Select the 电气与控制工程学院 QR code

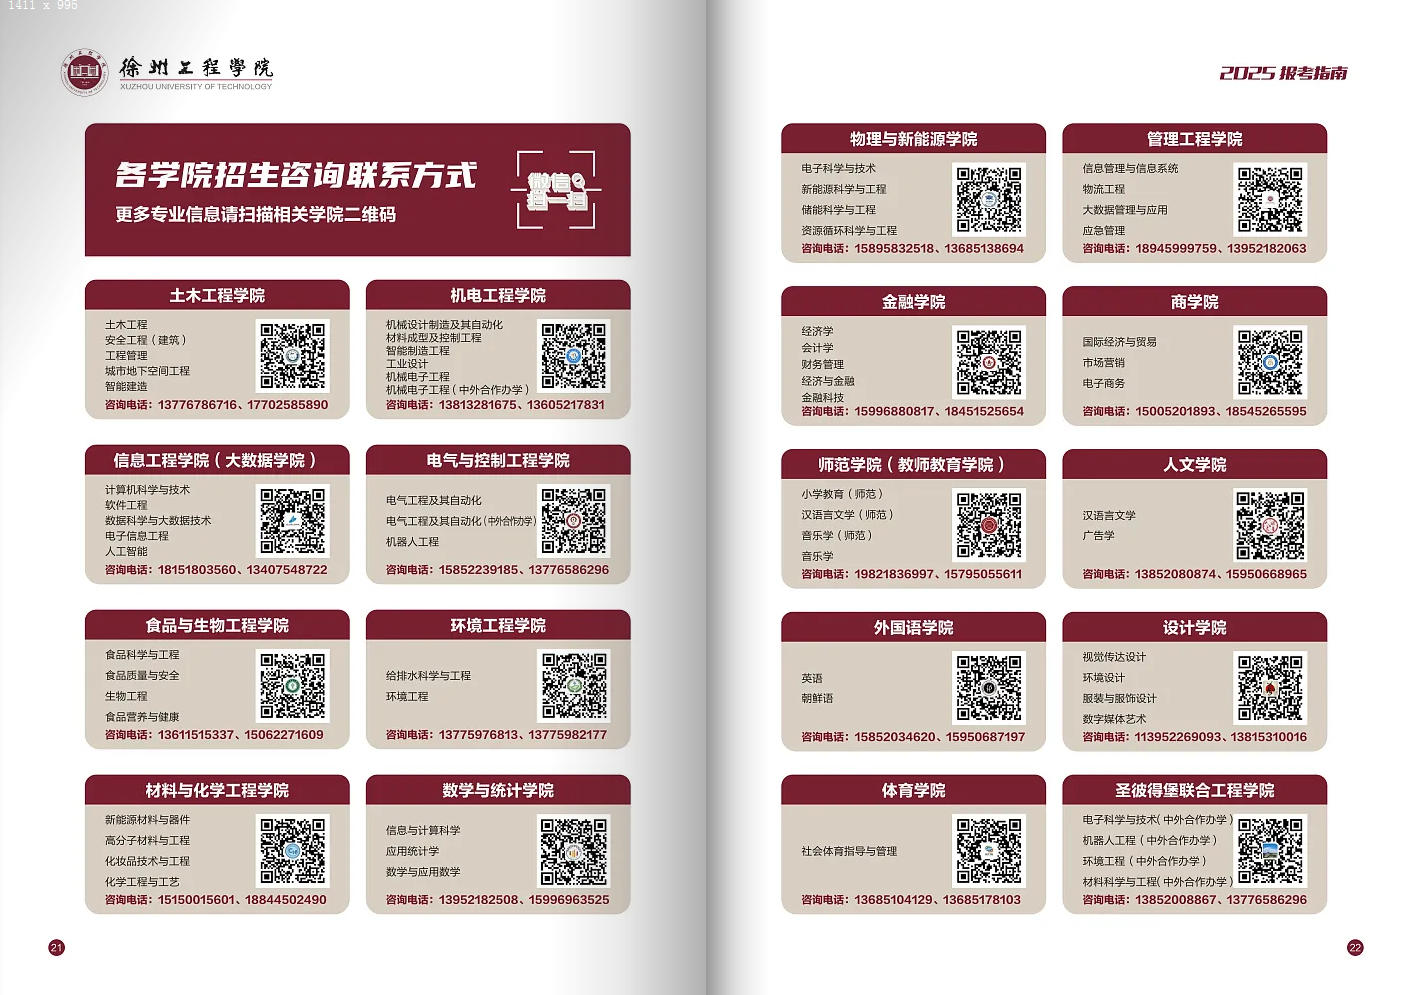click(574, 521)
